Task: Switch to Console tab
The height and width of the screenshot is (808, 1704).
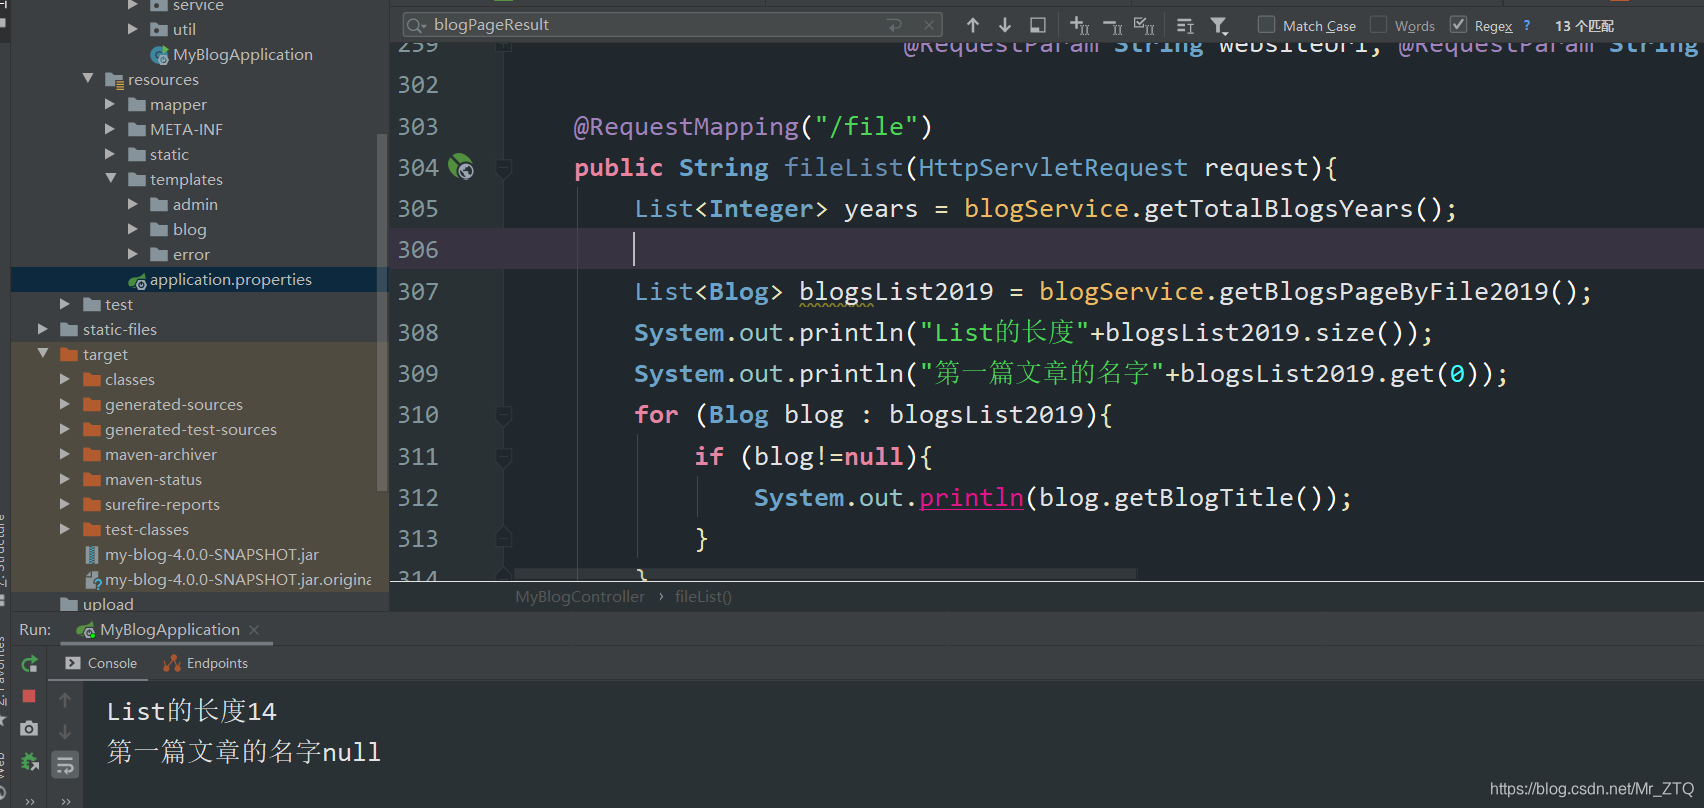Action: [x=101, y=663]
